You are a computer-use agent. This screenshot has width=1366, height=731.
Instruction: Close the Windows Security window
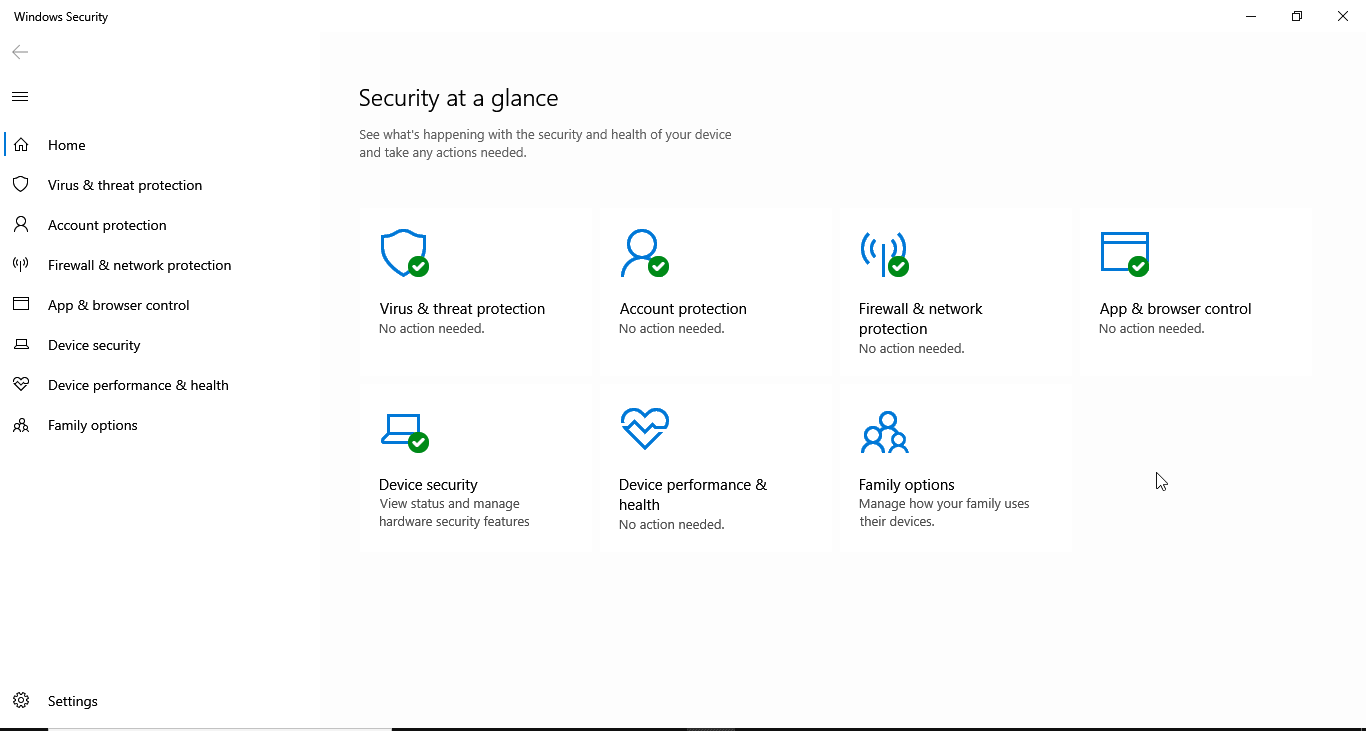pos(1343,16)
